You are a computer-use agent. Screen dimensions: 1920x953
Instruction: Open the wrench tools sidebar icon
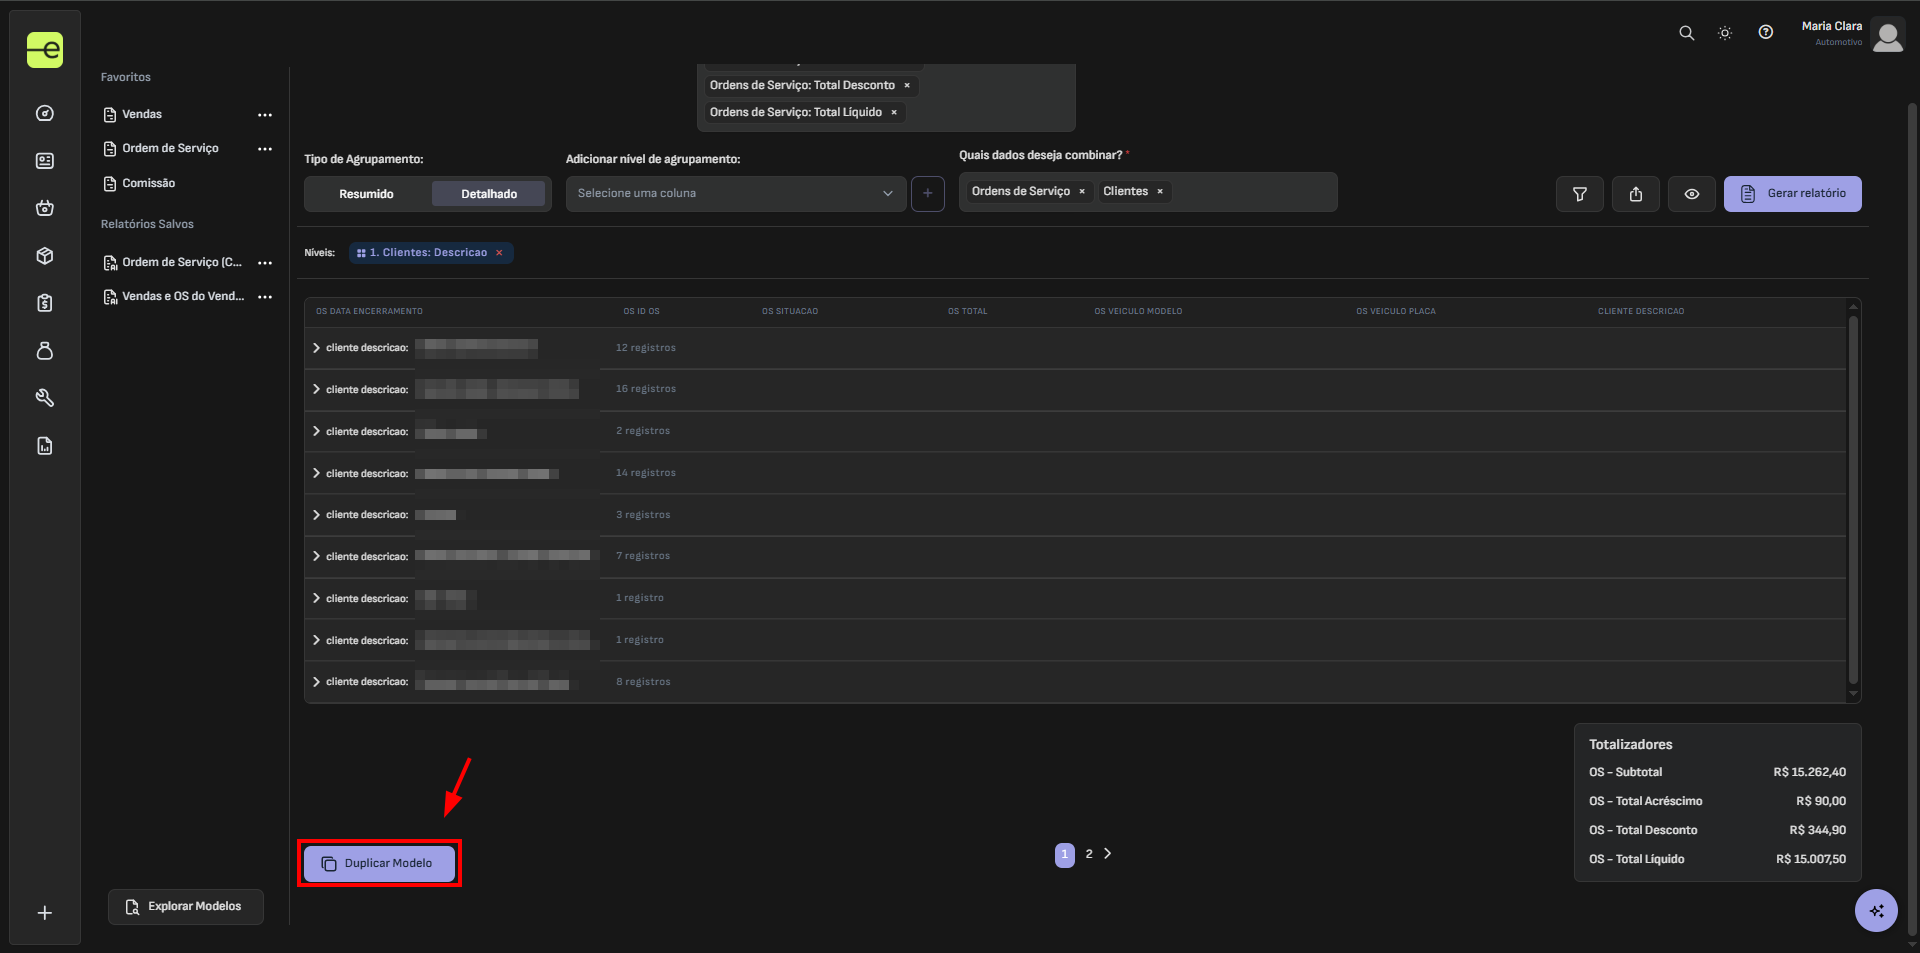click(x=45, y=398)
